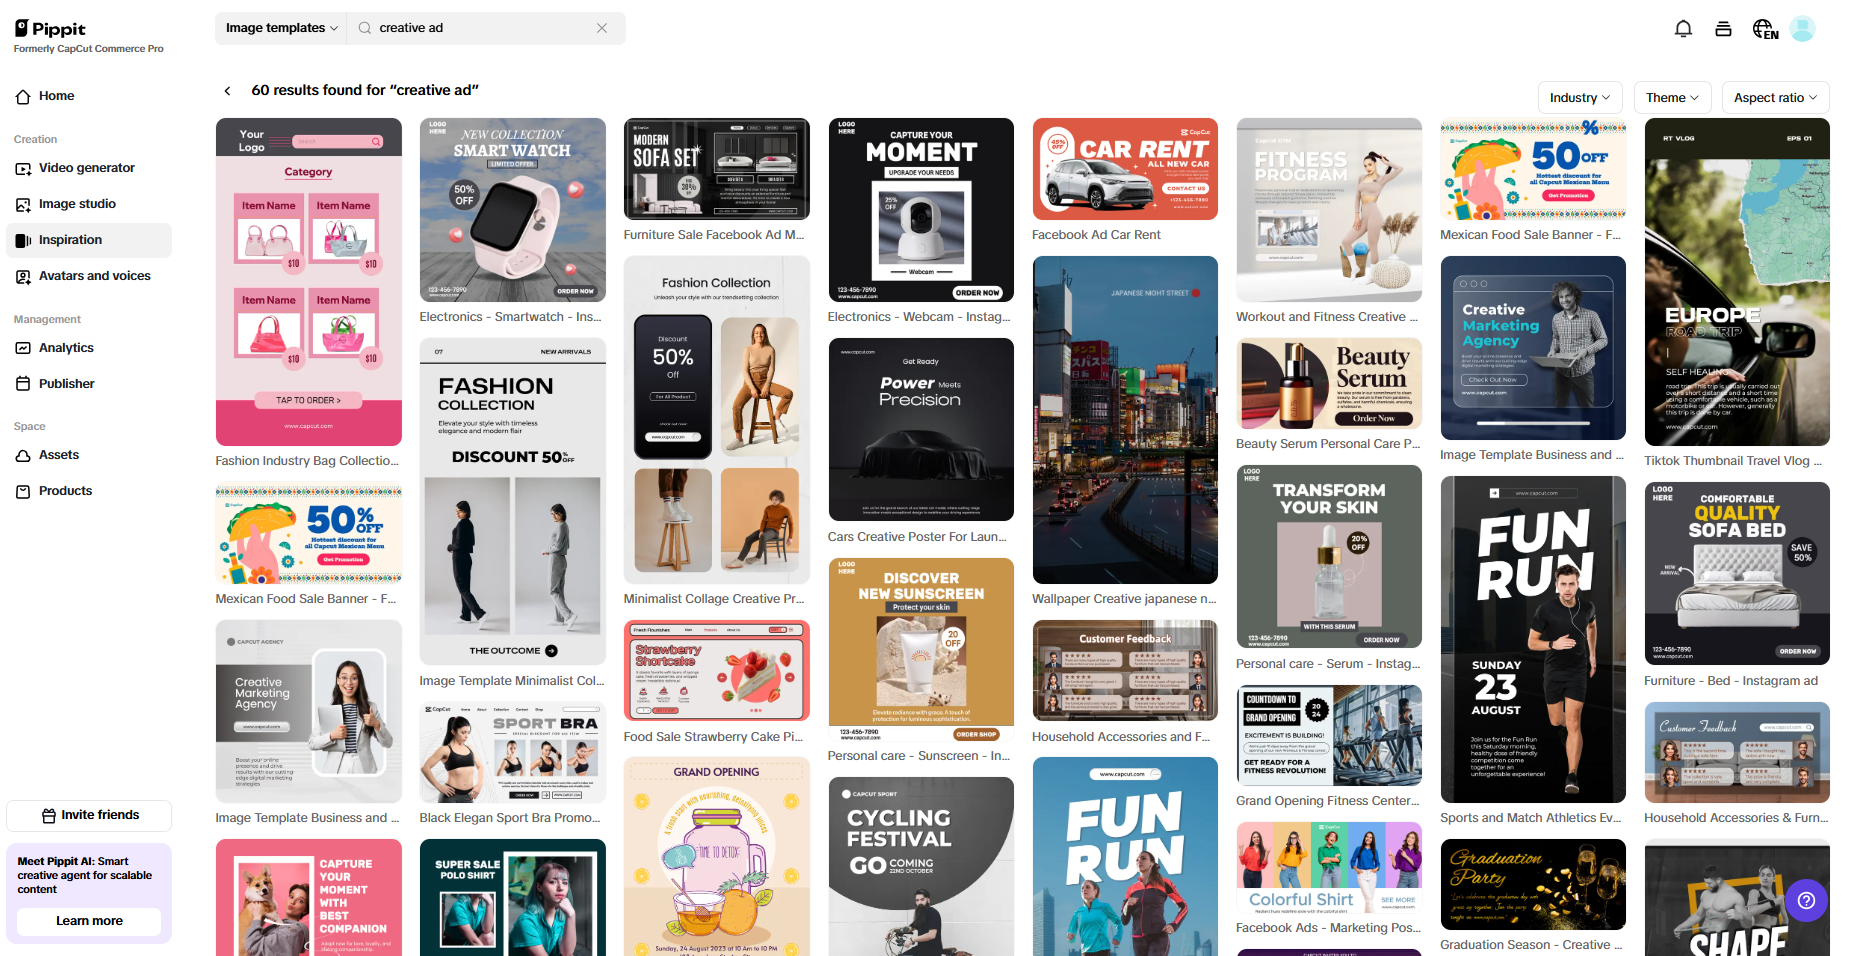Screen dimensions: 1849x956
Task: Clear the search query with the X
Action: 602,28
